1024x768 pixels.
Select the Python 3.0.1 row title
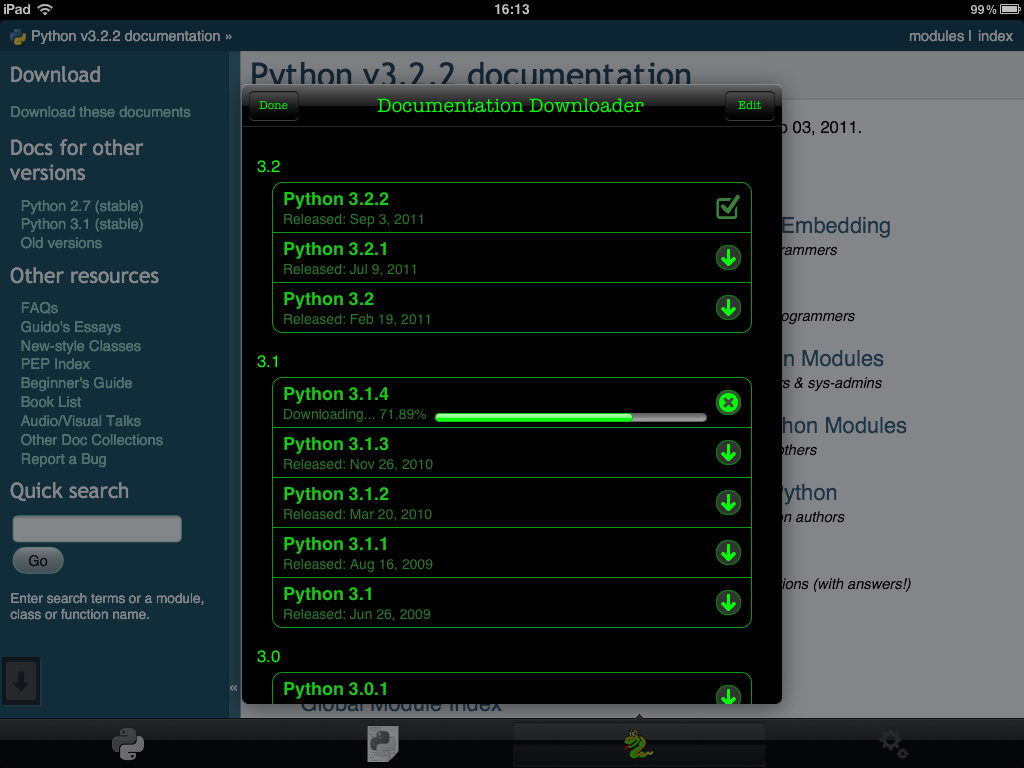(x=335, y=689)
